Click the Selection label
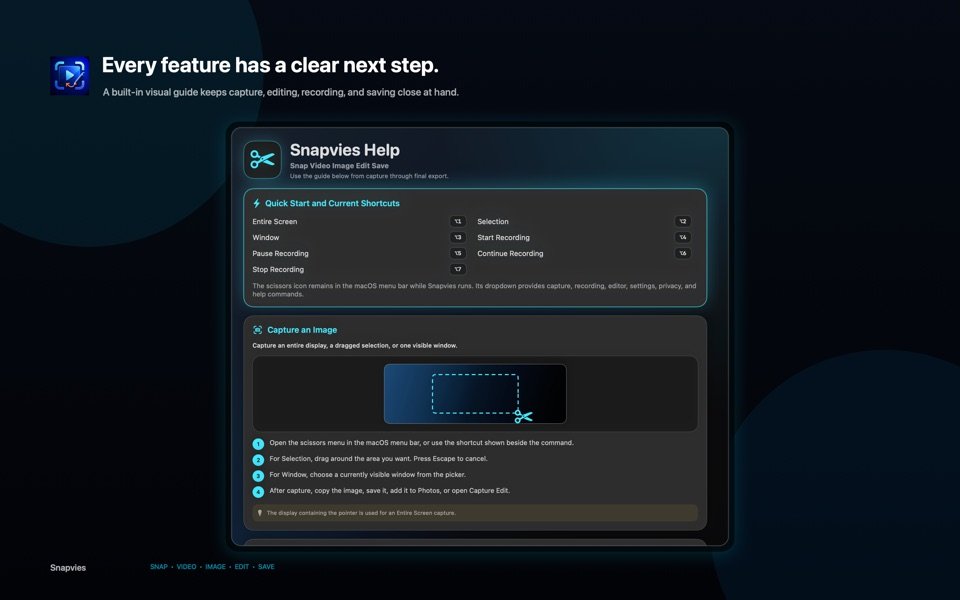The width and height of the screenshot is (960, 600). [x=493, y=222]
